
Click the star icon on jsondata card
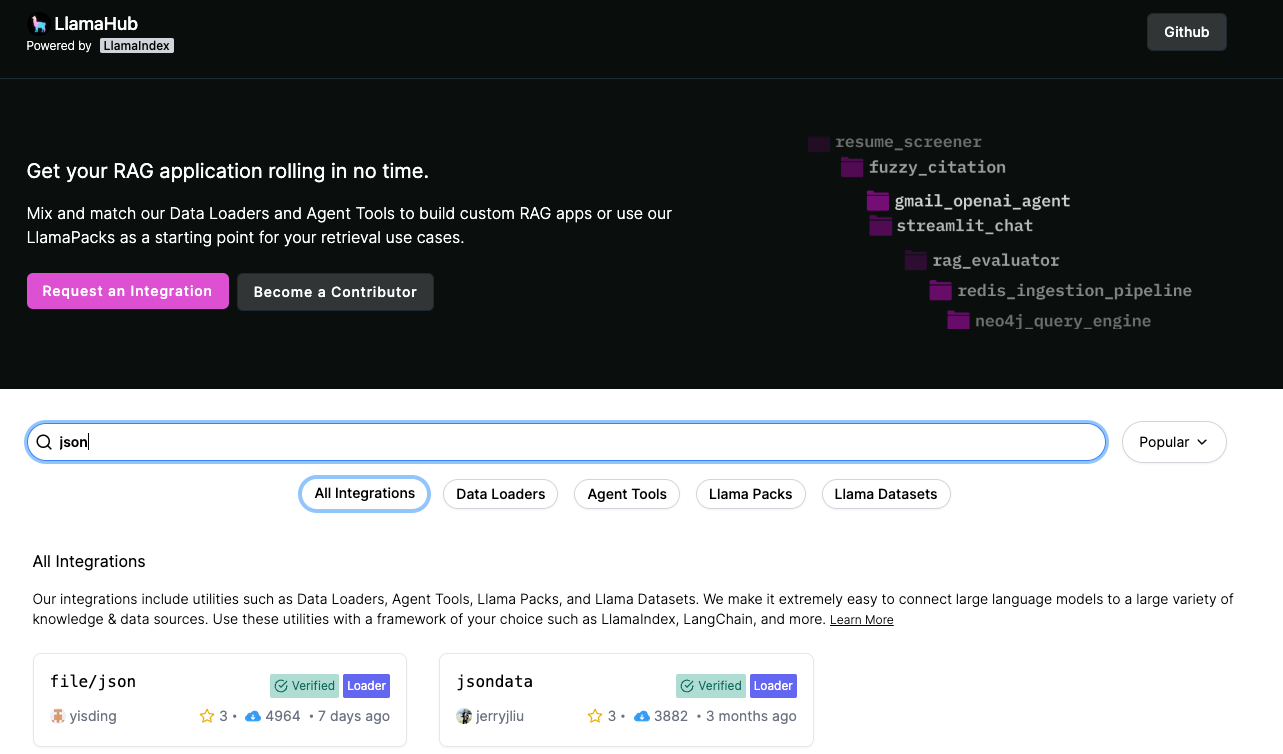[595, 716]
